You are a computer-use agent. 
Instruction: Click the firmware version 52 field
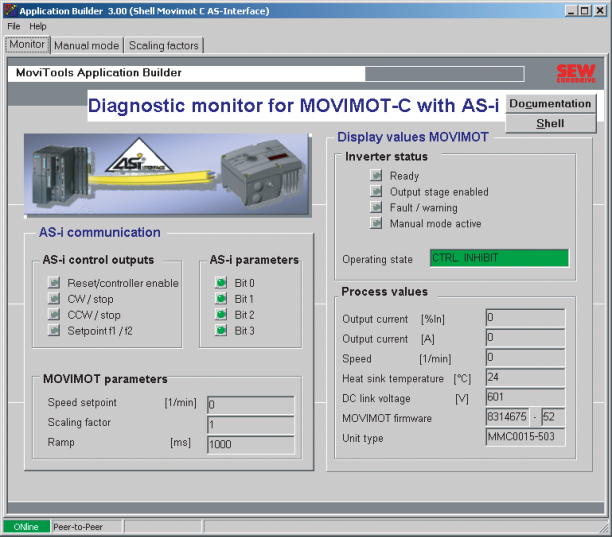(x=553, y=417)
